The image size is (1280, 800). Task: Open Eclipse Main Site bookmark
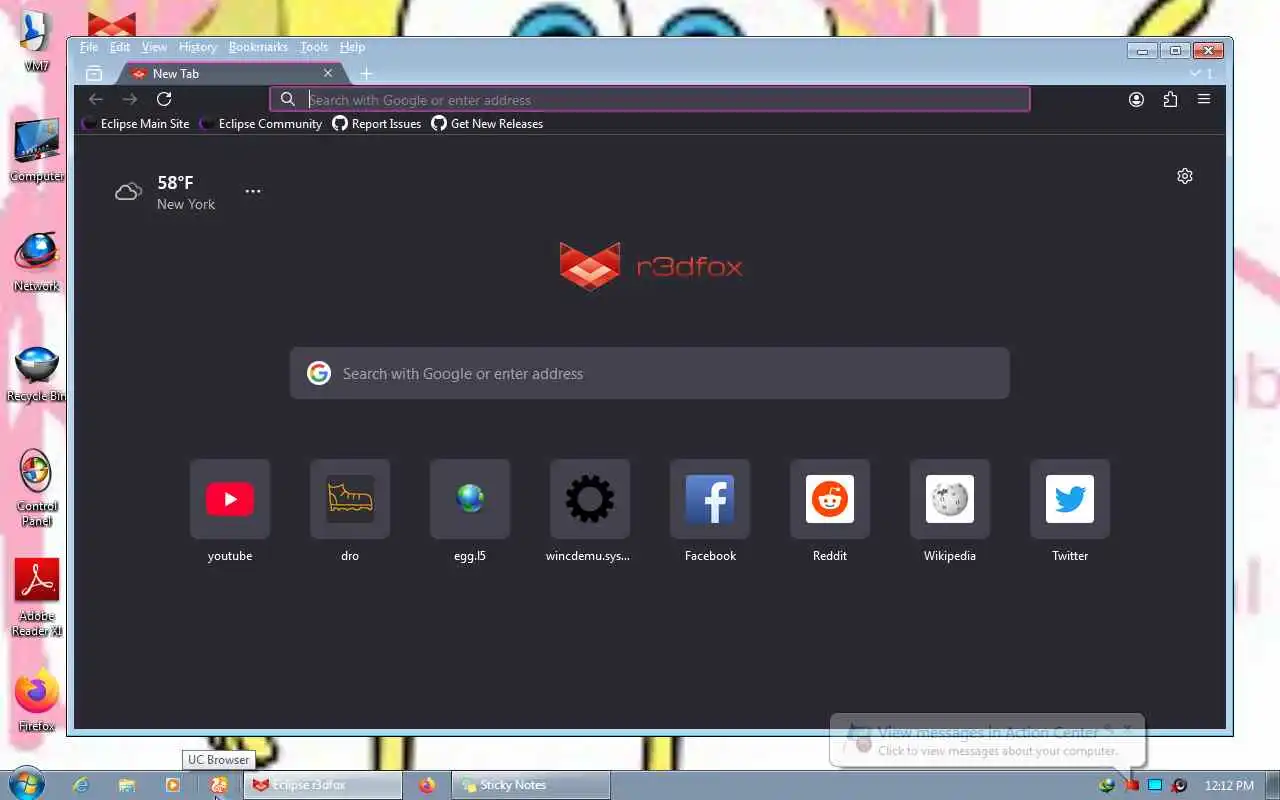tap(136, 124)
